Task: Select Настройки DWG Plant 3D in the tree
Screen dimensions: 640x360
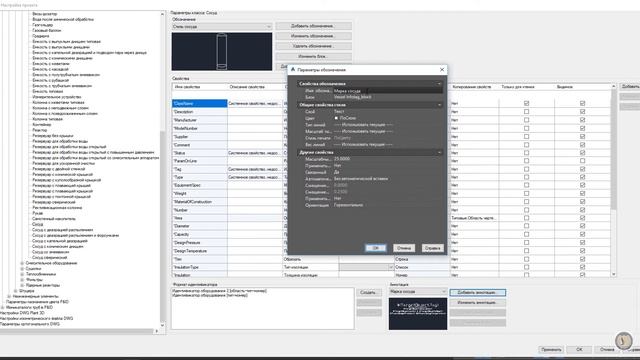Action: 22,313
